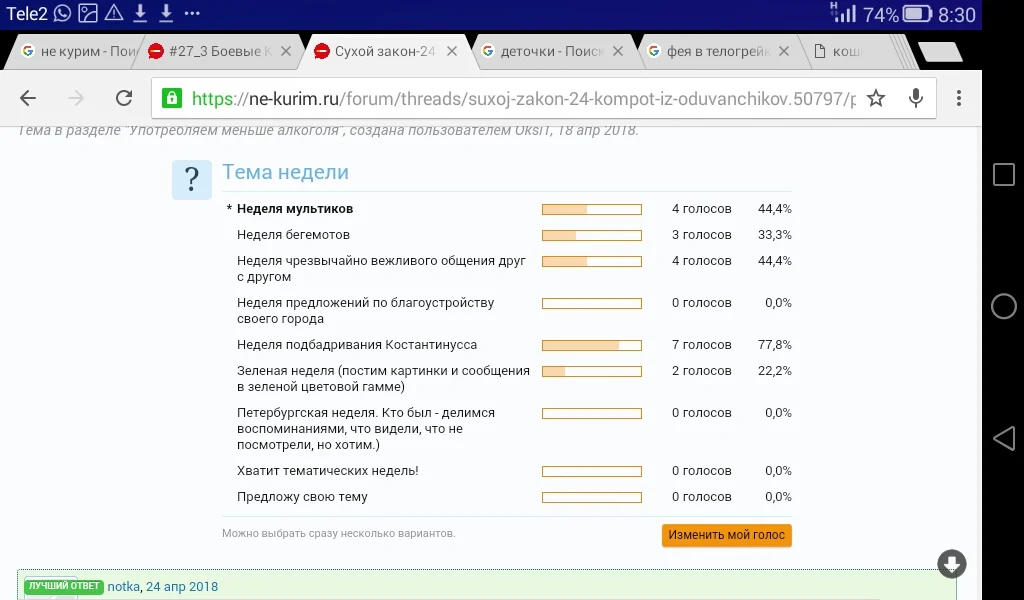Switch to the деточки search tab
This screenshot has height=600, width=1024.
click(x=548, y=50)
